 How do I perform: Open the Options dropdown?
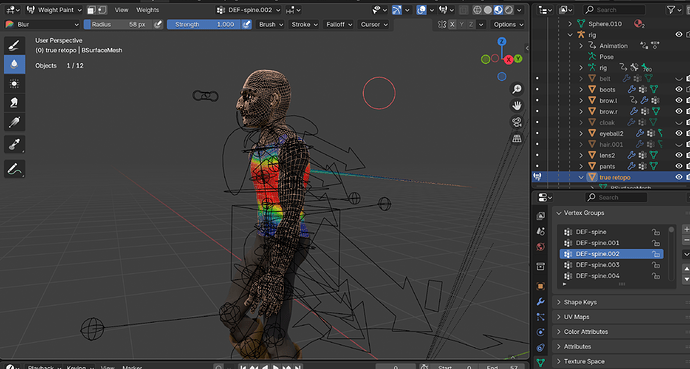508,25
